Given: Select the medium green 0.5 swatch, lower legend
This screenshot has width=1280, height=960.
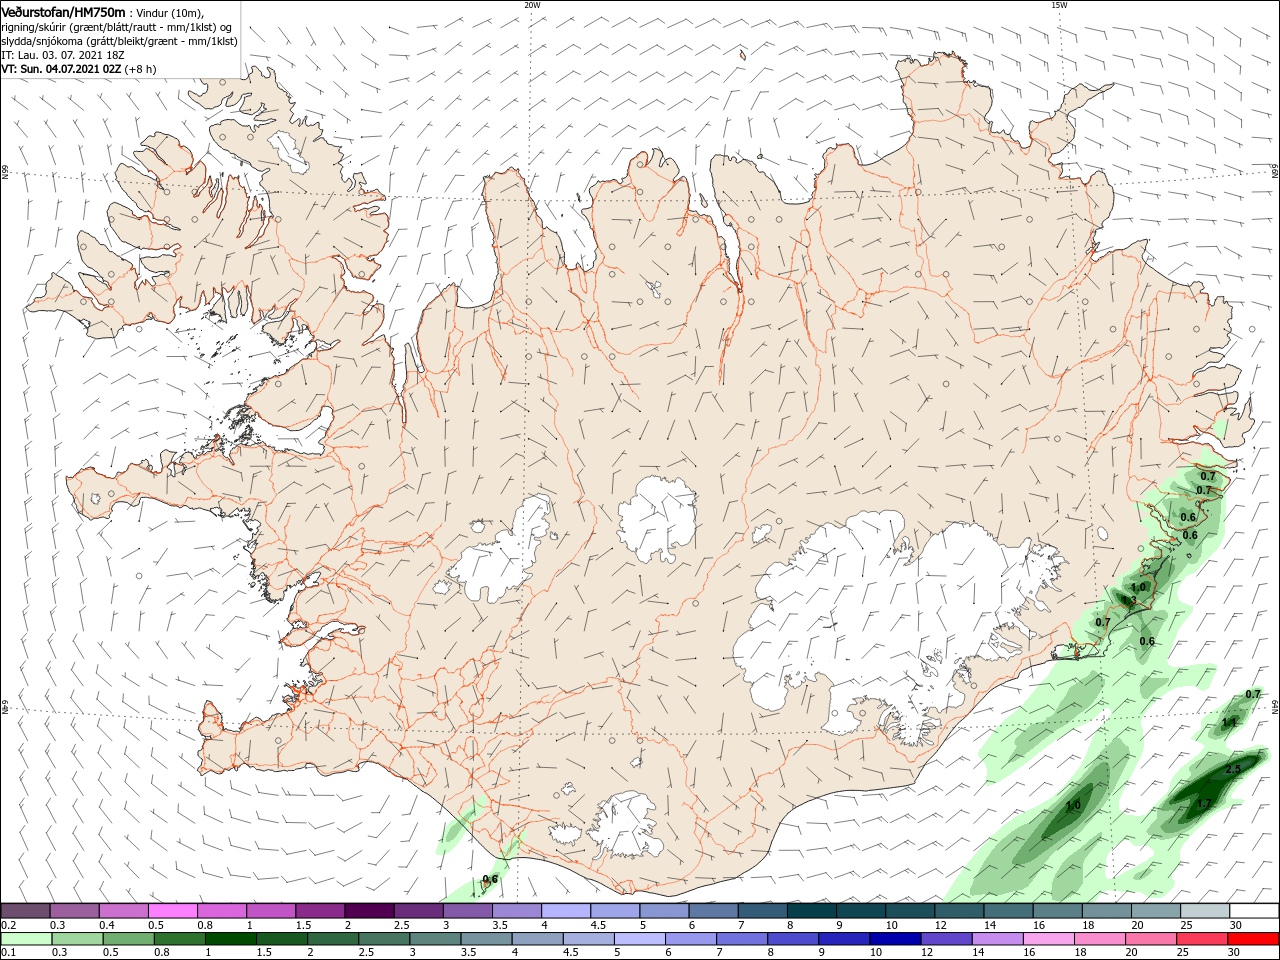Looking at the screenshot, I should (x=128, y=939).
